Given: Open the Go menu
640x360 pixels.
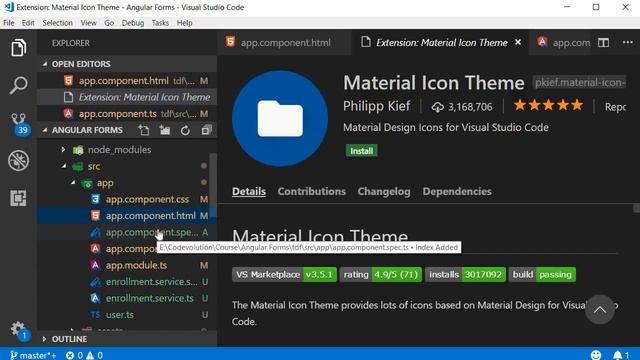Looking at the screenshot, I should pos(109,23).
